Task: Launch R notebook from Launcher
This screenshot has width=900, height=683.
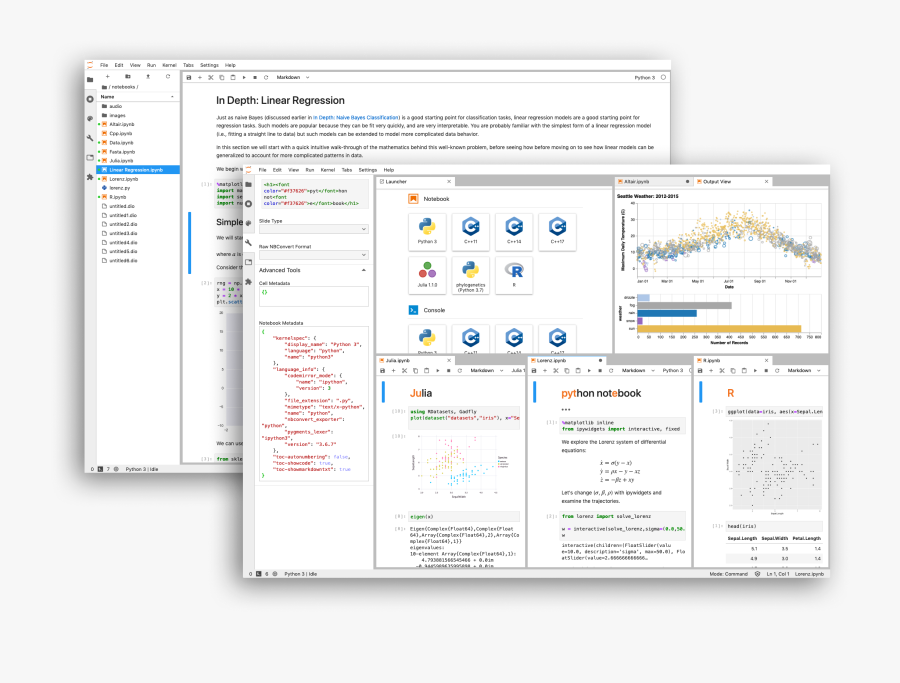Action: pos(514,275)
